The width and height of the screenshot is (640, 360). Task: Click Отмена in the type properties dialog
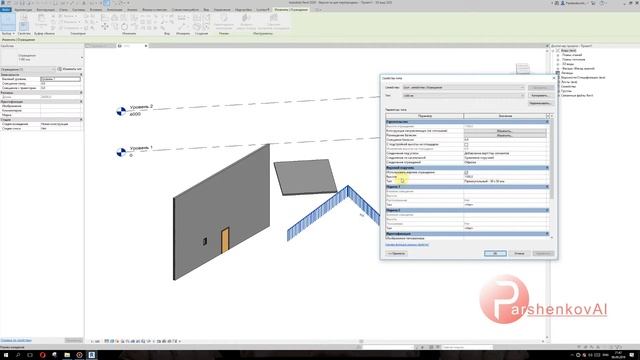coord(519,253)
